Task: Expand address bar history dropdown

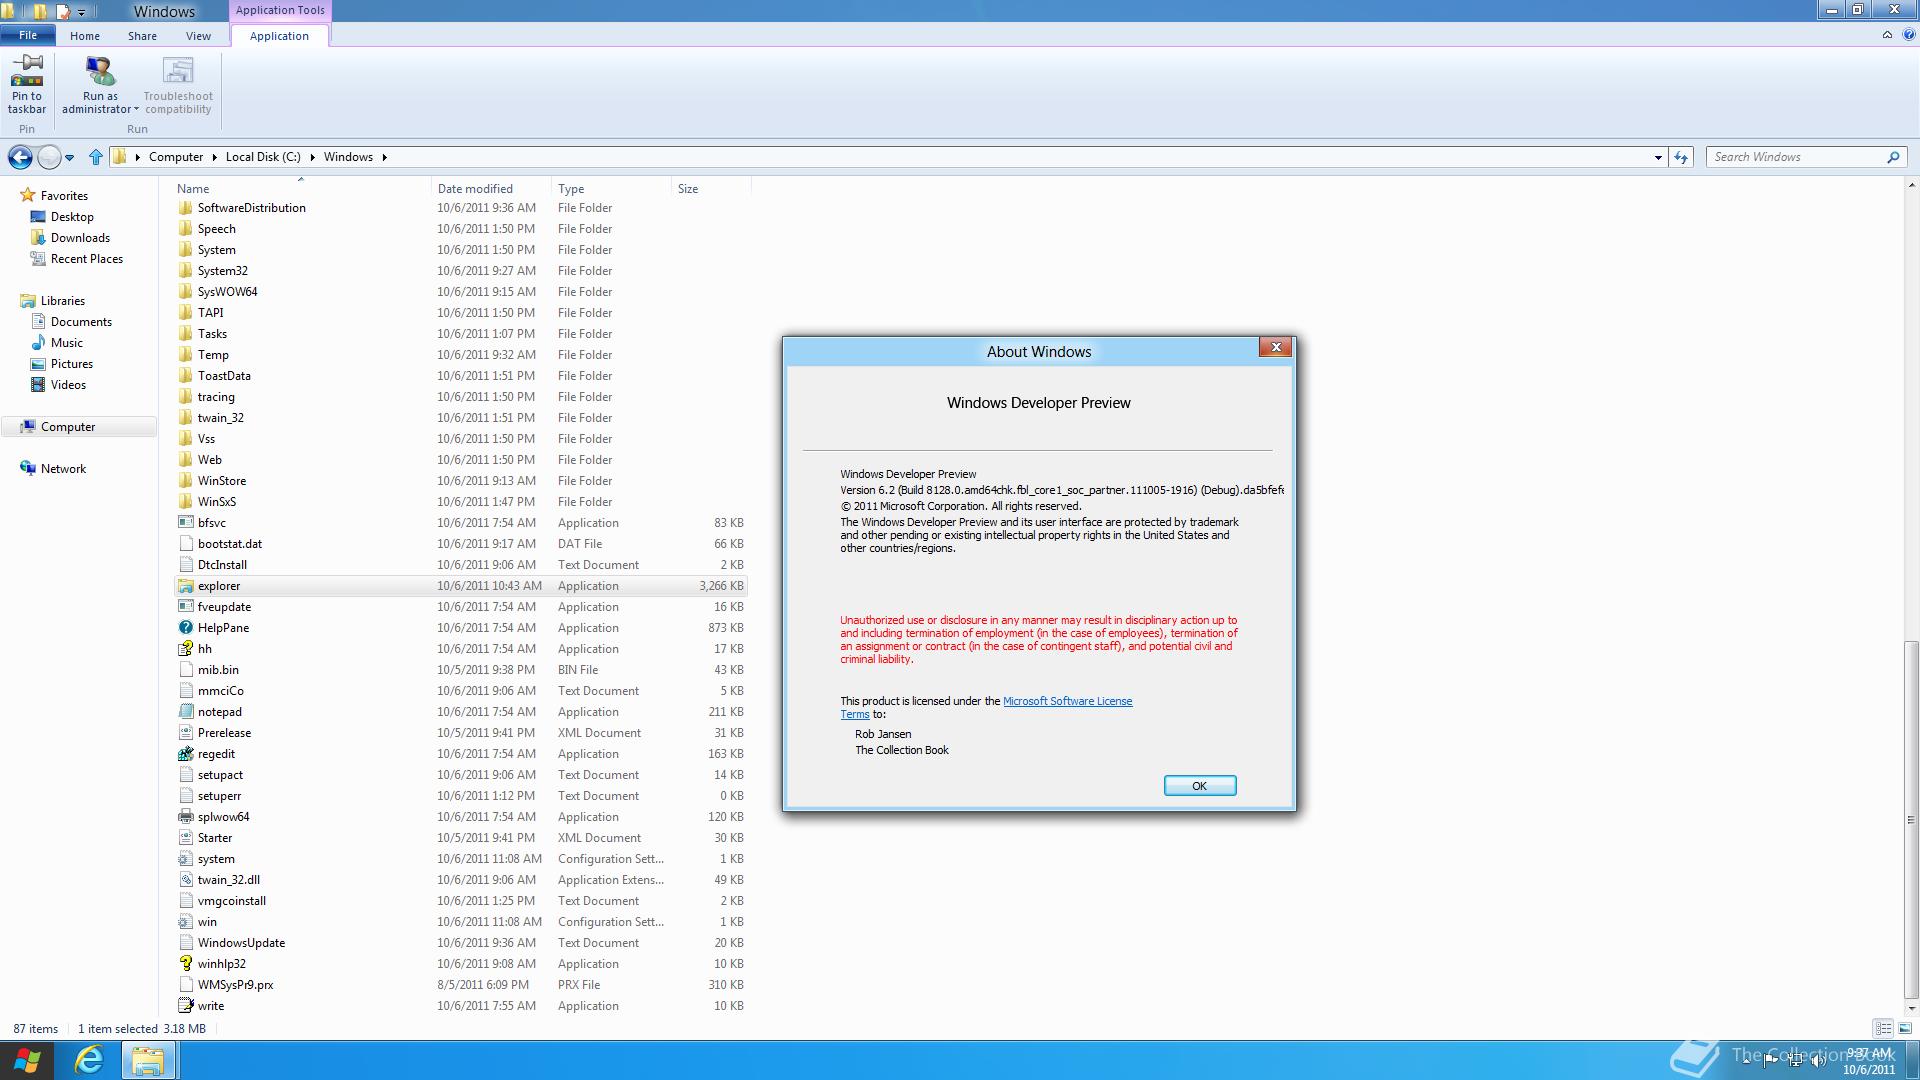Action: (x=1658, y=157)
